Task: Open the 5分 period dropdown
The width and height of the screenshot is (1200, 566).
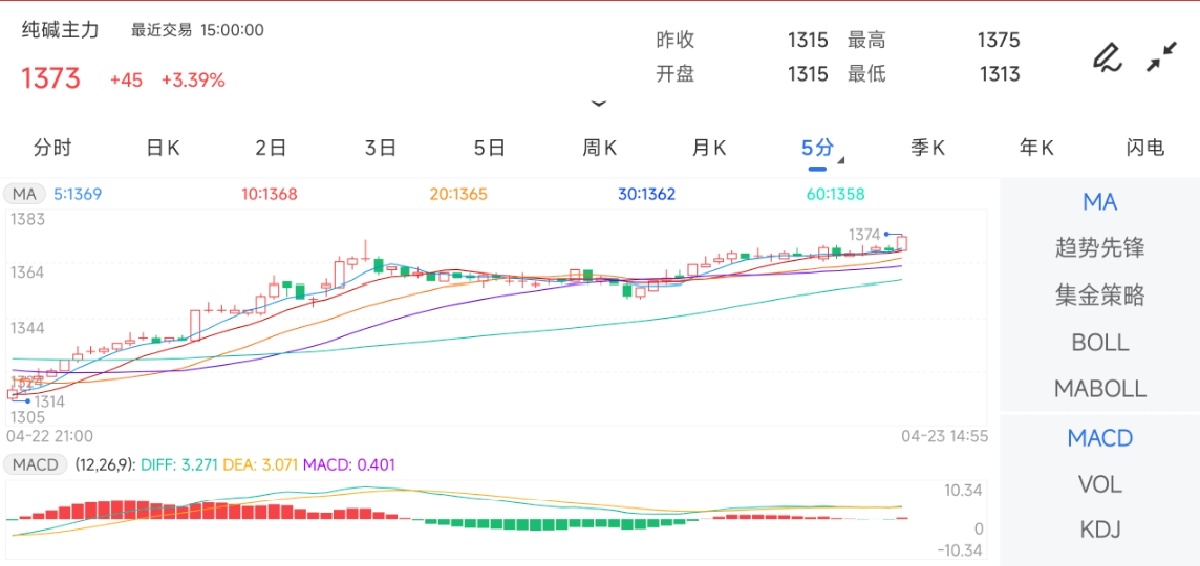Action: (x=820, y=149)
